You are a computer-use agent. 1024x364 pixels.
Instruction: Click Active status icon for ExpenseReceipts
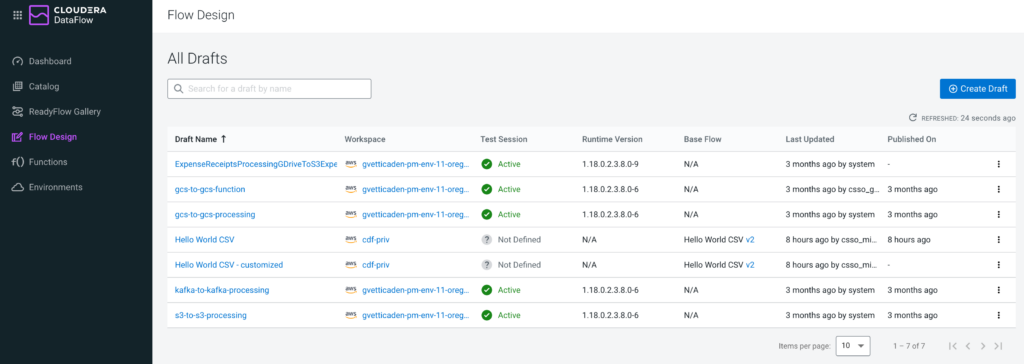(x=487, y=164)
